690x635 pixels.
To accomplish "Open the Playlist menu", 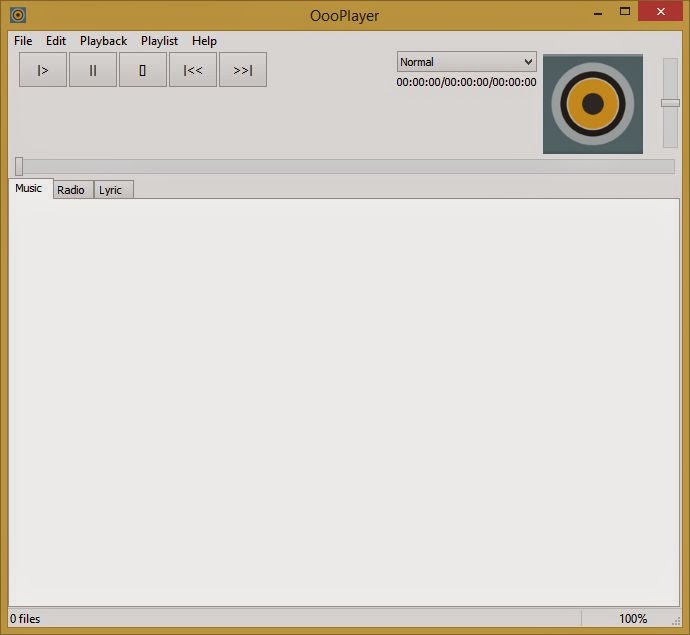I will [159, 41].
